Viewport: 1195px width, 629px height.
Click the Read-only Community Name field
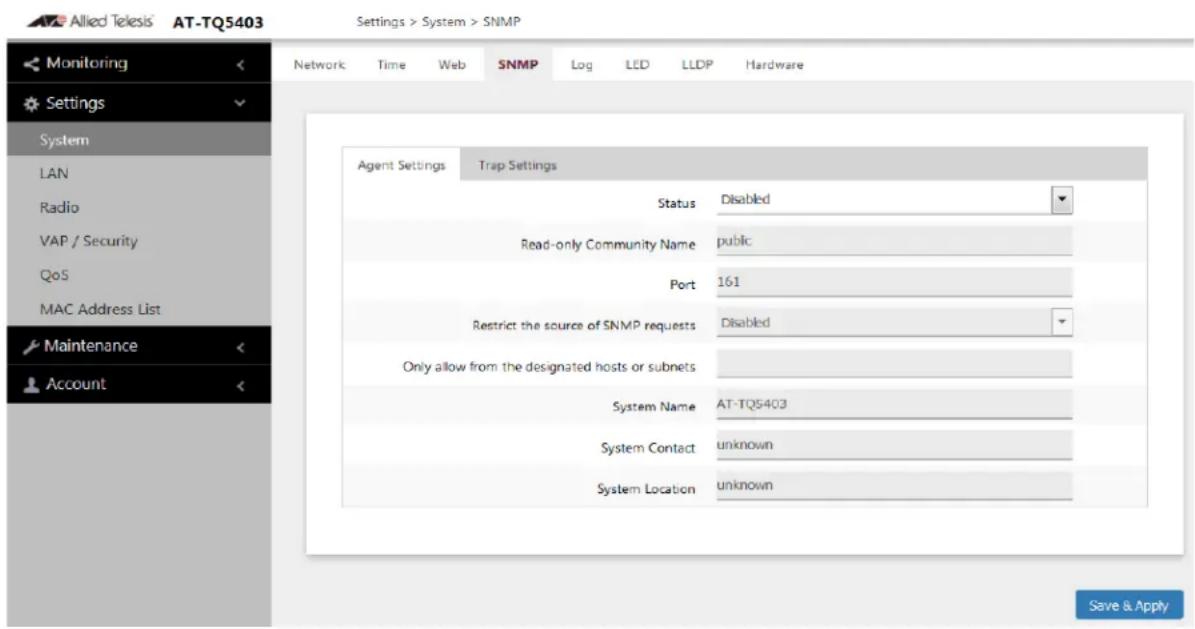pyautogui.click(x=894, y=241)
